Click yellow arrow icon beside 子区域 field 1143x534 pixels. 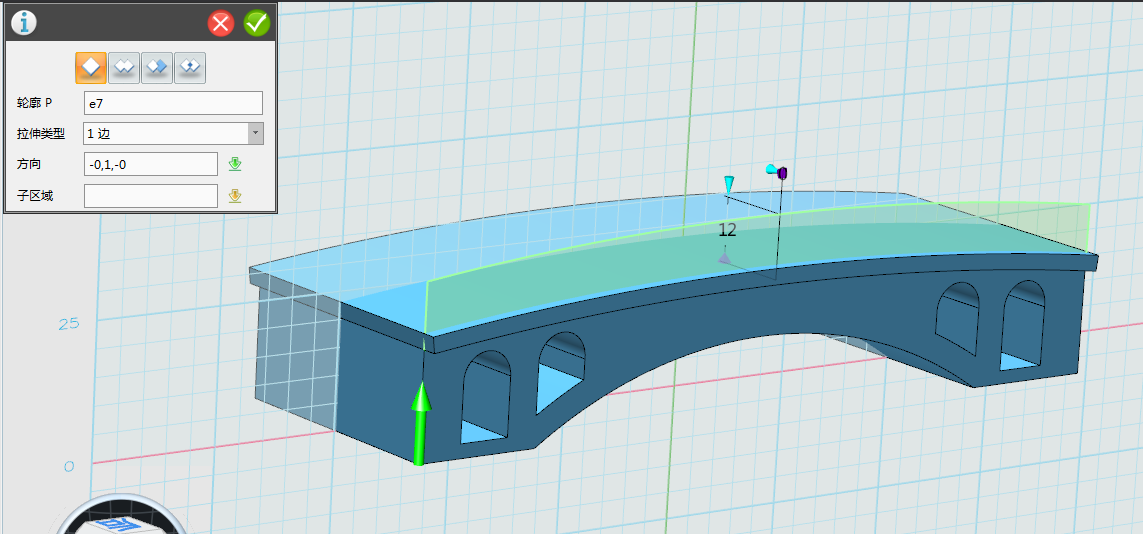(235, 196)
